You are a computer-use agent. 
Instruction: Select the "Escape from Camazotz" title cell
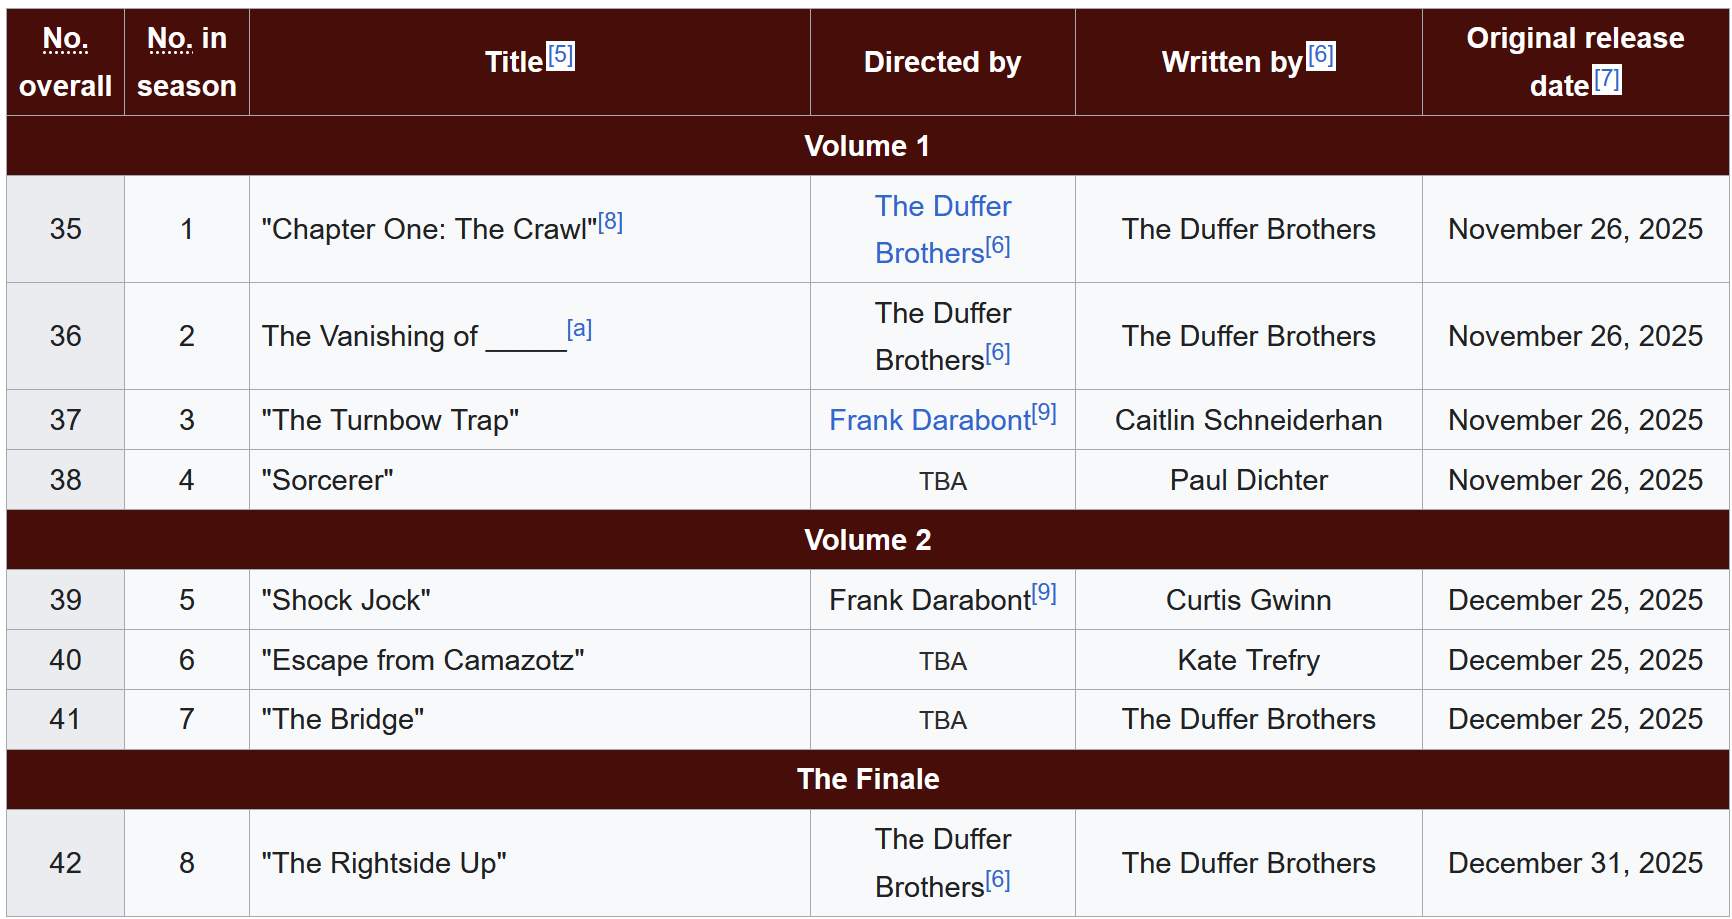click(530, 660)
